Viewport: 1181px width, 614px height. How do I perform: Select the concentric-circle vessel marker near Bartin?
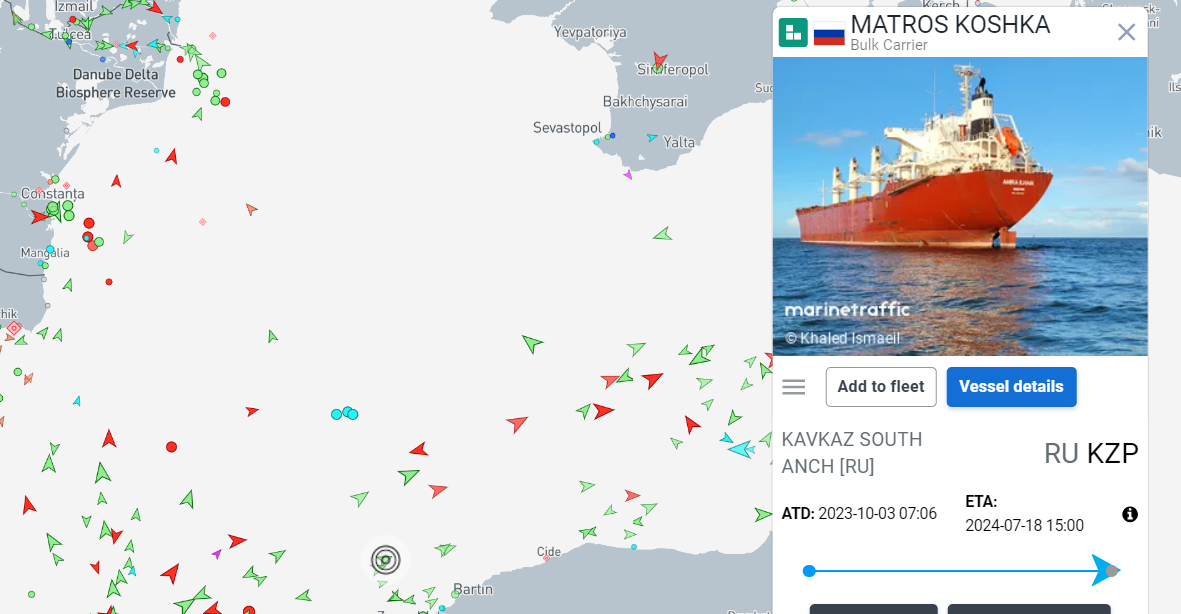point(385,559)
